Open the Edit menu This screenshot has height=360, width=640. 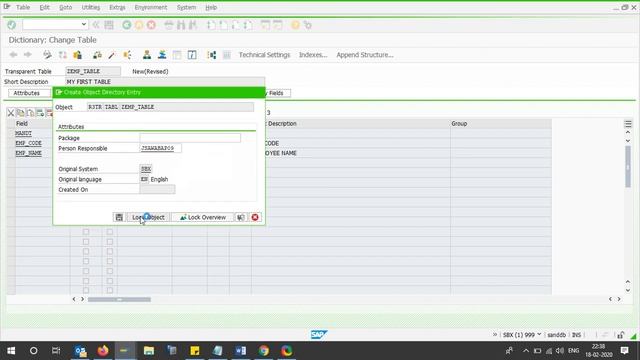pos(44,7)
